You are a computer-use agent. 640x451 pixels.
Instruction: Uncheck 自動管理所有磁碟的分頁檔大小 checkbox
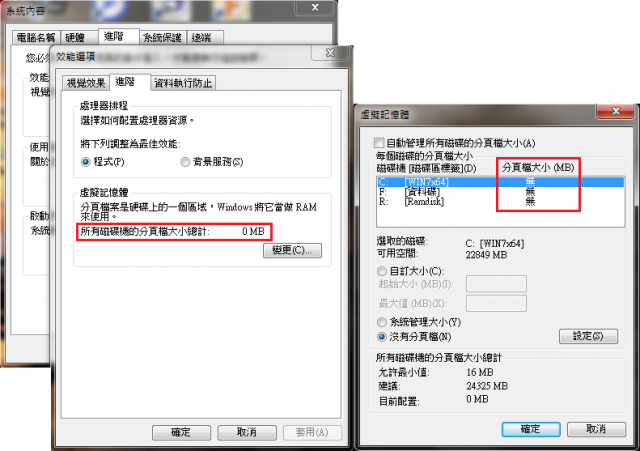point(379,143)
